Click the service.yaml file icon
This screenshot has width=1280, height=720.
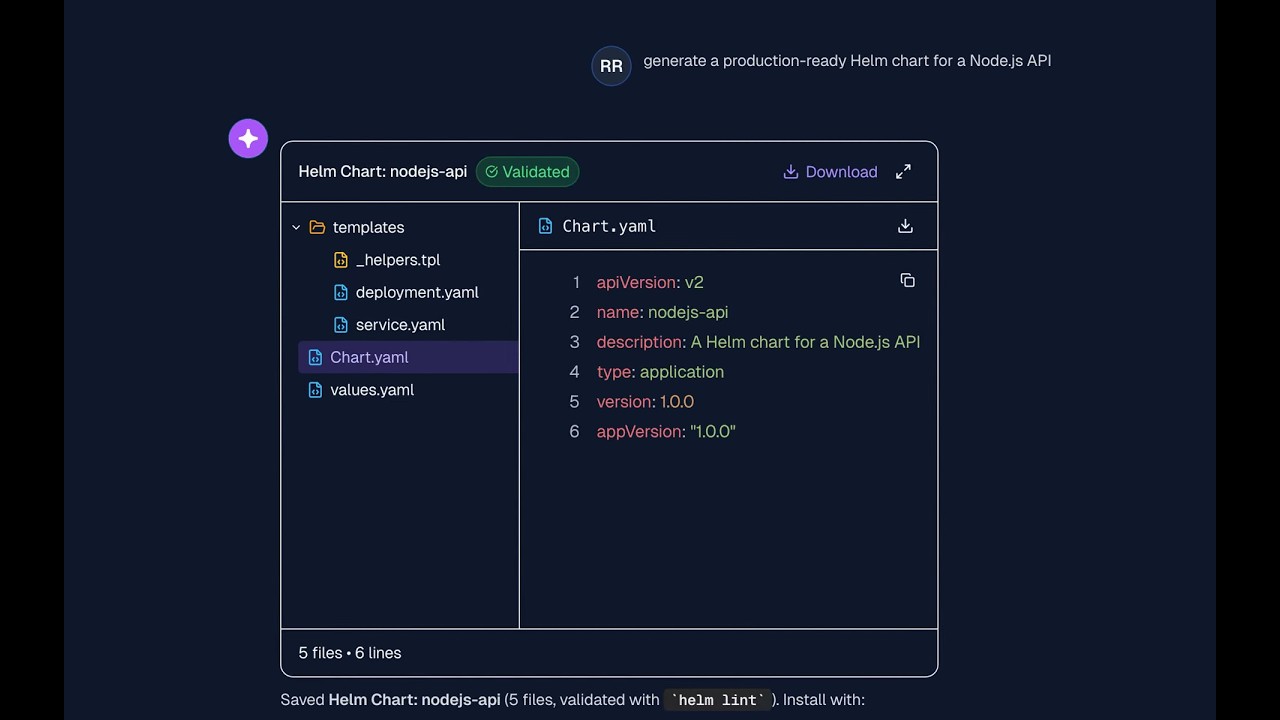coord(341,325)
